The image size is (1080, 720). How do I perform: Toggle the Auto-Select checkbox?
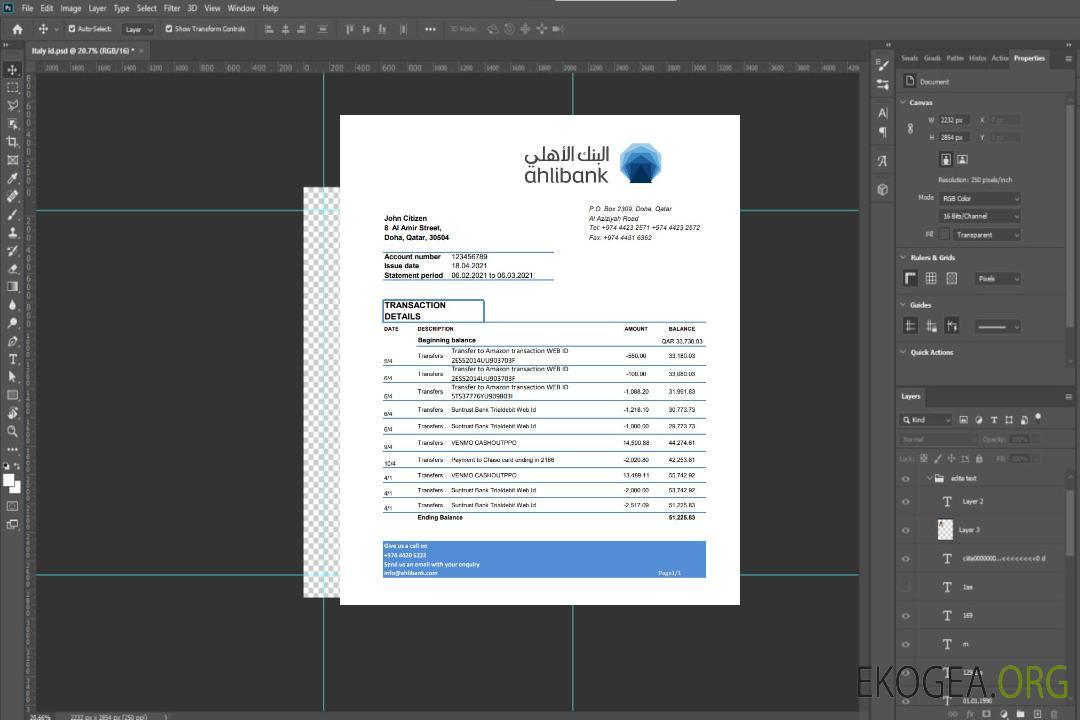[x=72, y=29]
